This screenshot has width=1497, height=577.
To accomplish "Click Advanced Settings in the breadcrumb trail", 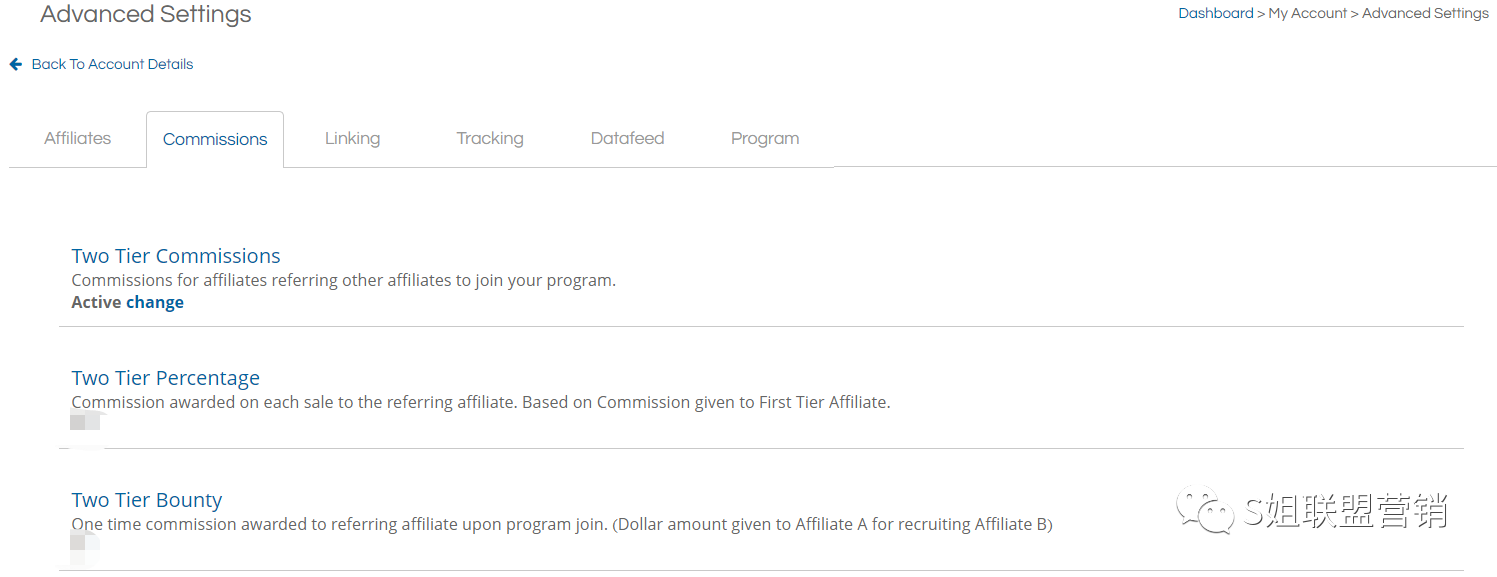I will [1425, 13].
